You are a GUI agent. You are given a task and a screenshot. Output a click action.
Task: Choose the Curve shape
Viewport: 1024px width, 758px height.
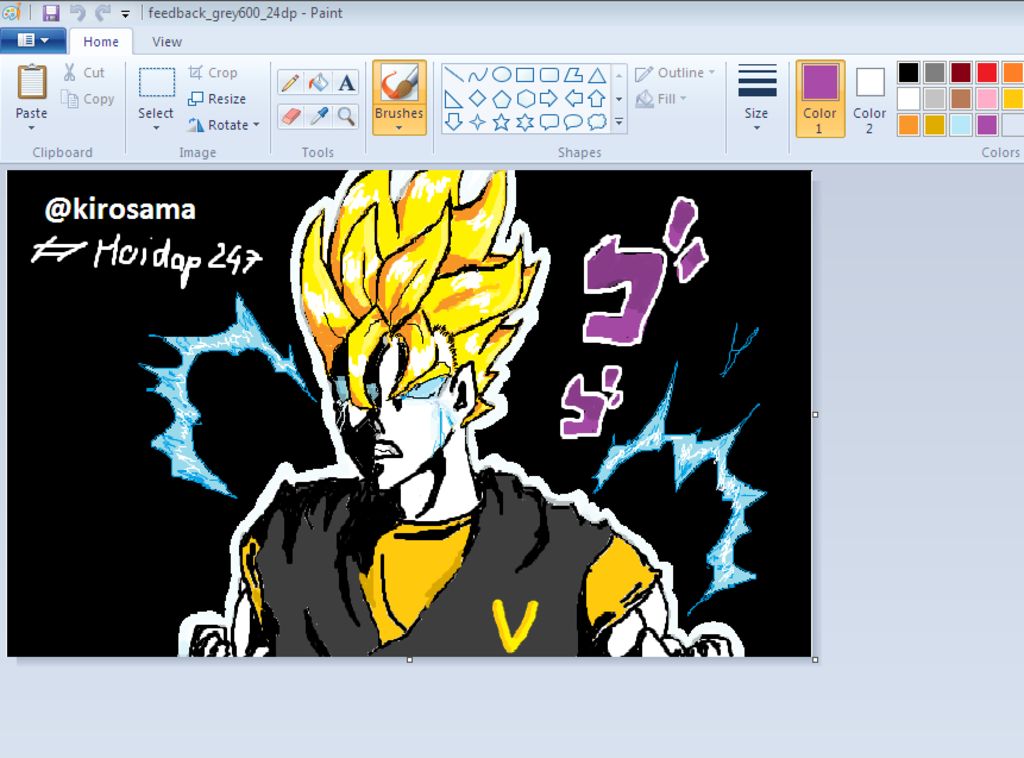(477, 75)
